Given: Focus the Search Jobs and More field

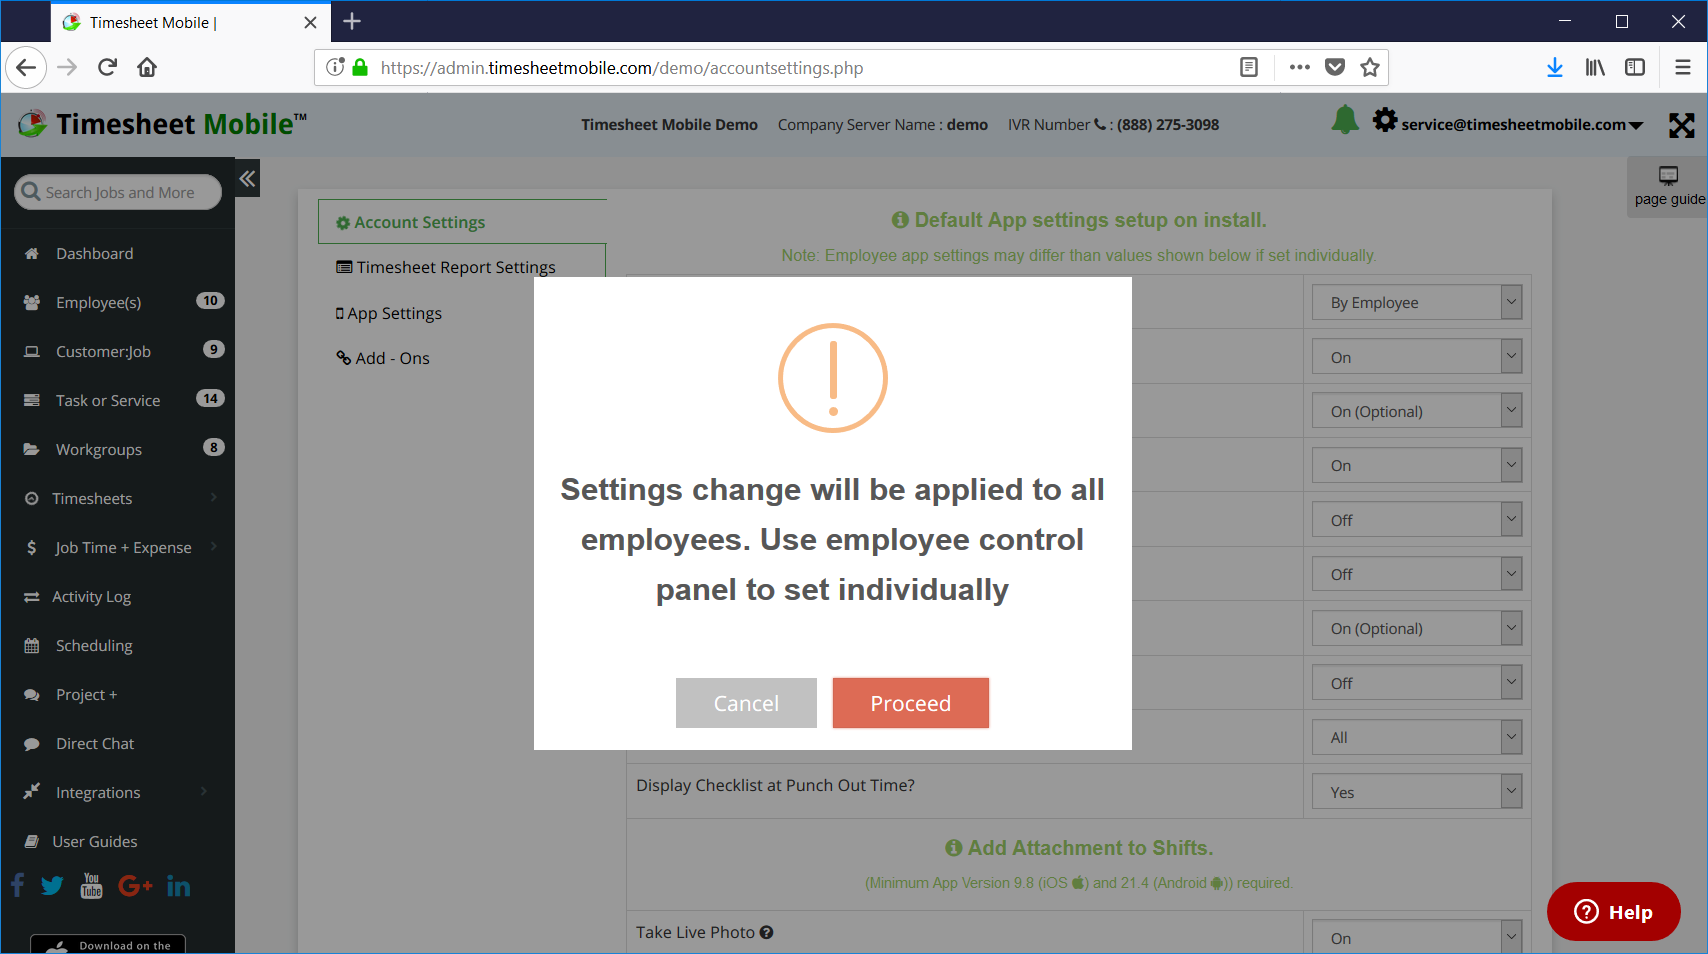Looking at the screenshot, I should pos(118,192).
